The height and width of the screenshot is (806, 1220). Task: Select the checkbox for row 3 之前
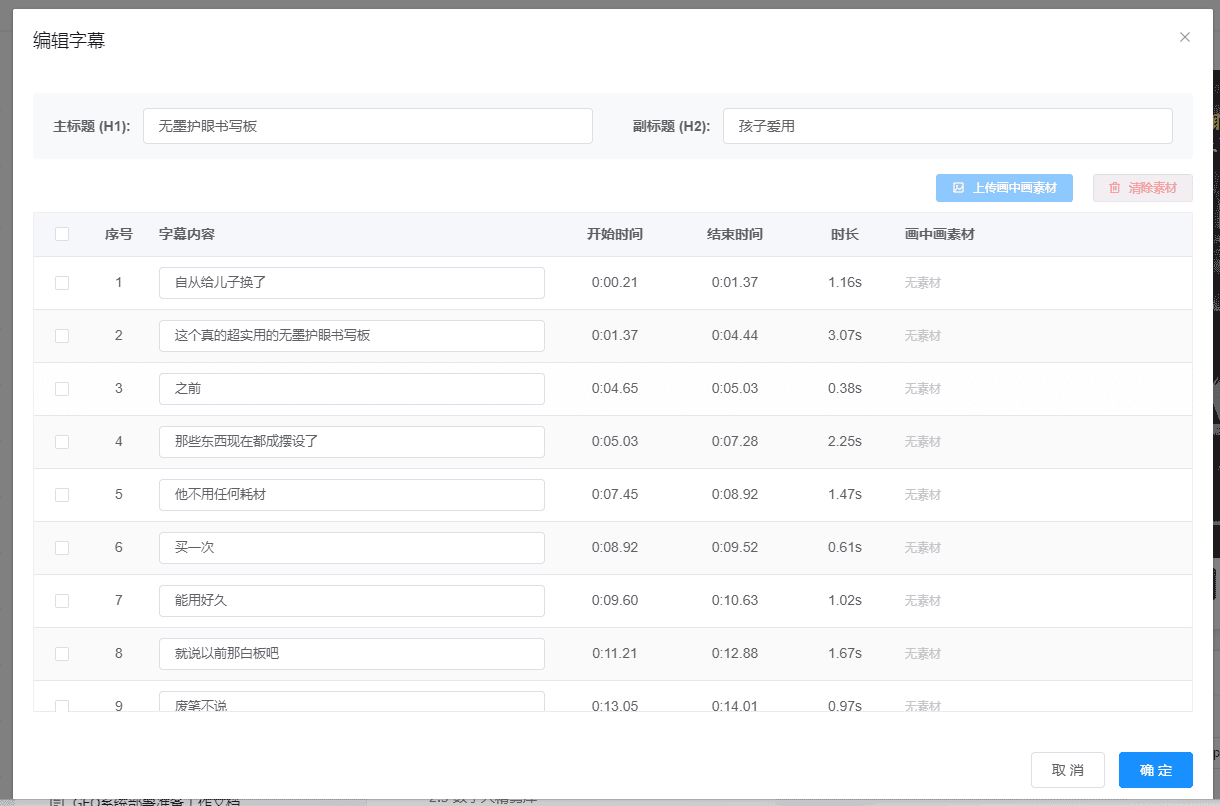[62, 389]
